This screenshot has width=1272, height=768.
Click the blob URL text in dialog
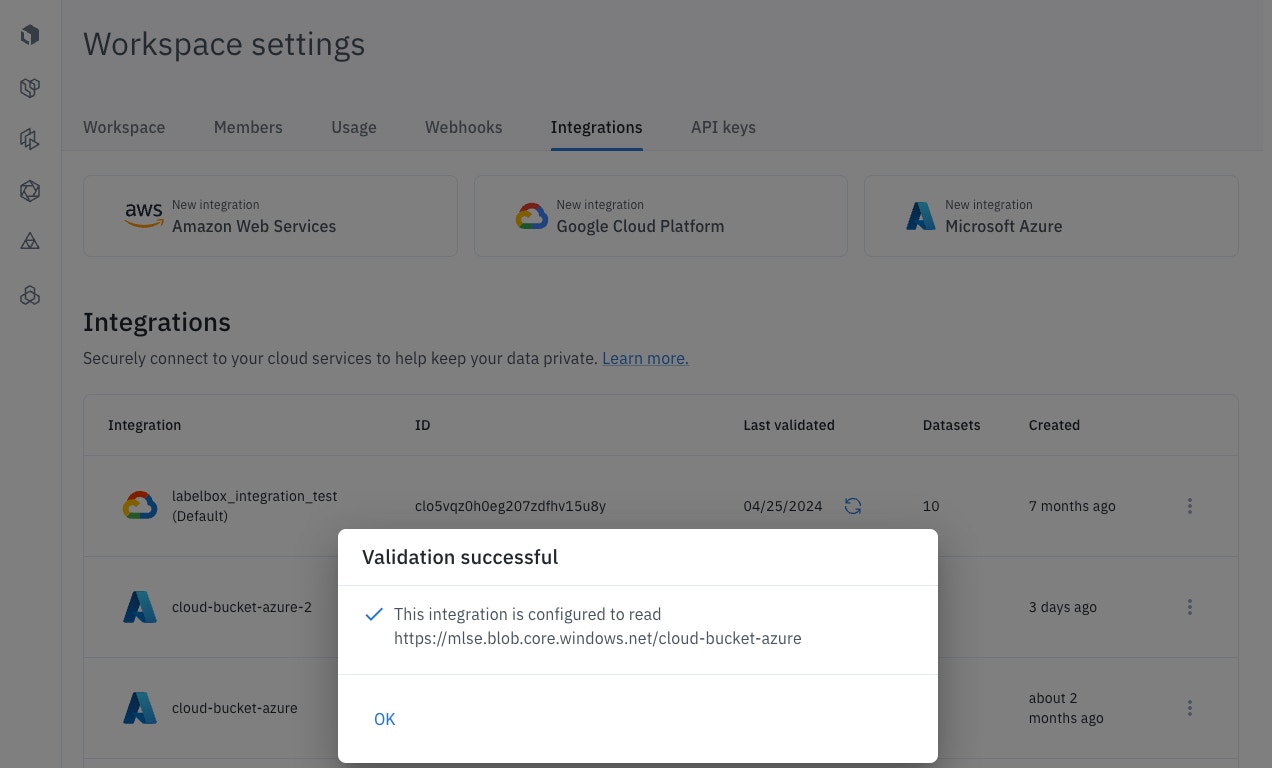(x=598, y=638)
